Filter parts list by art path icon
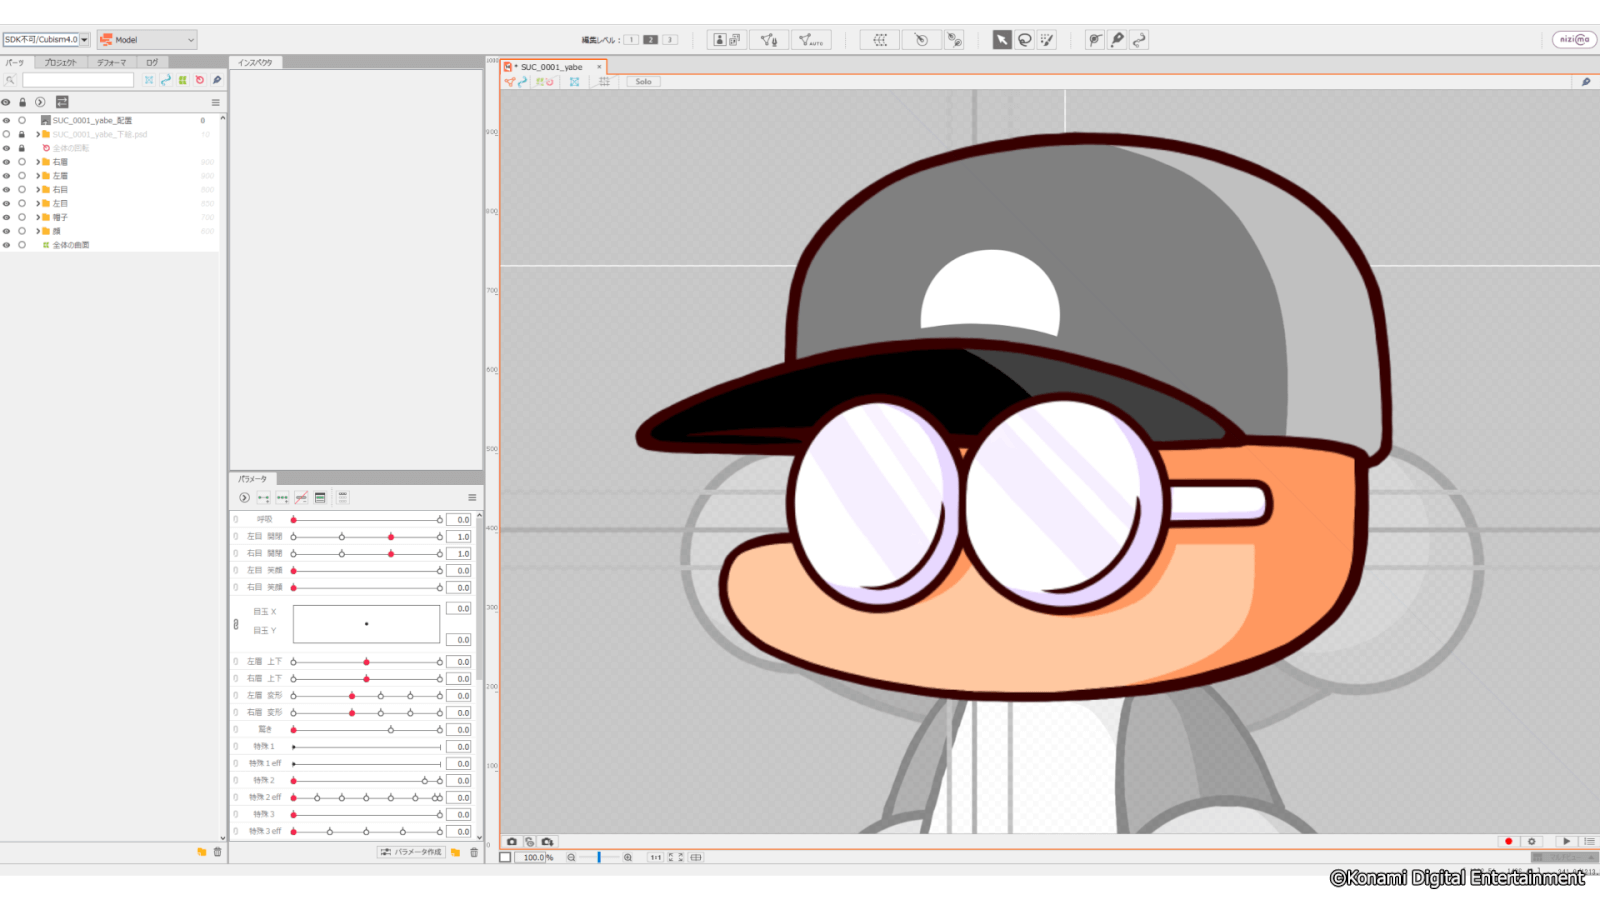This screenshot has width=1600, height=900. pyautogui.click(x=166, y=80)
